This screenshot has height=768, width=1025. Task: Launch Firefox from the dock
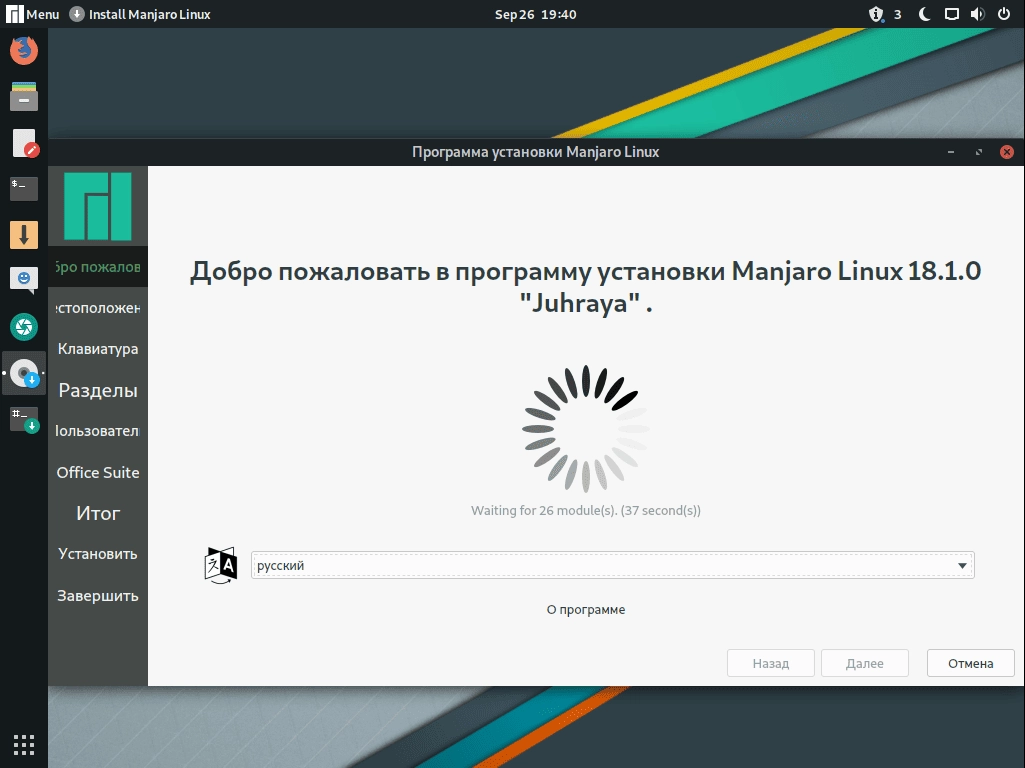pos(24,50)
